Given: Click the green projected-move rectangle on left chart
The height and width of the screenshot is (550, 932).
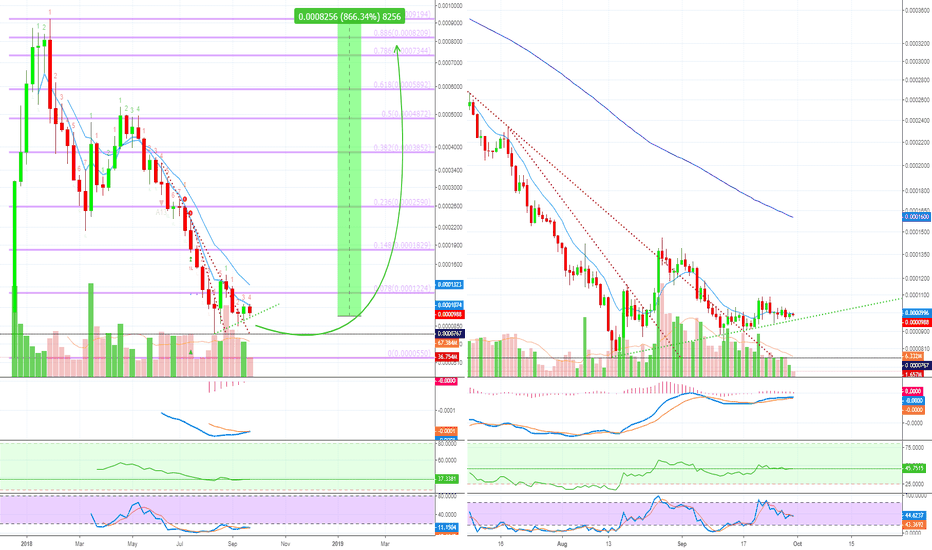Looking at the screenshot, I should point(350,169).
